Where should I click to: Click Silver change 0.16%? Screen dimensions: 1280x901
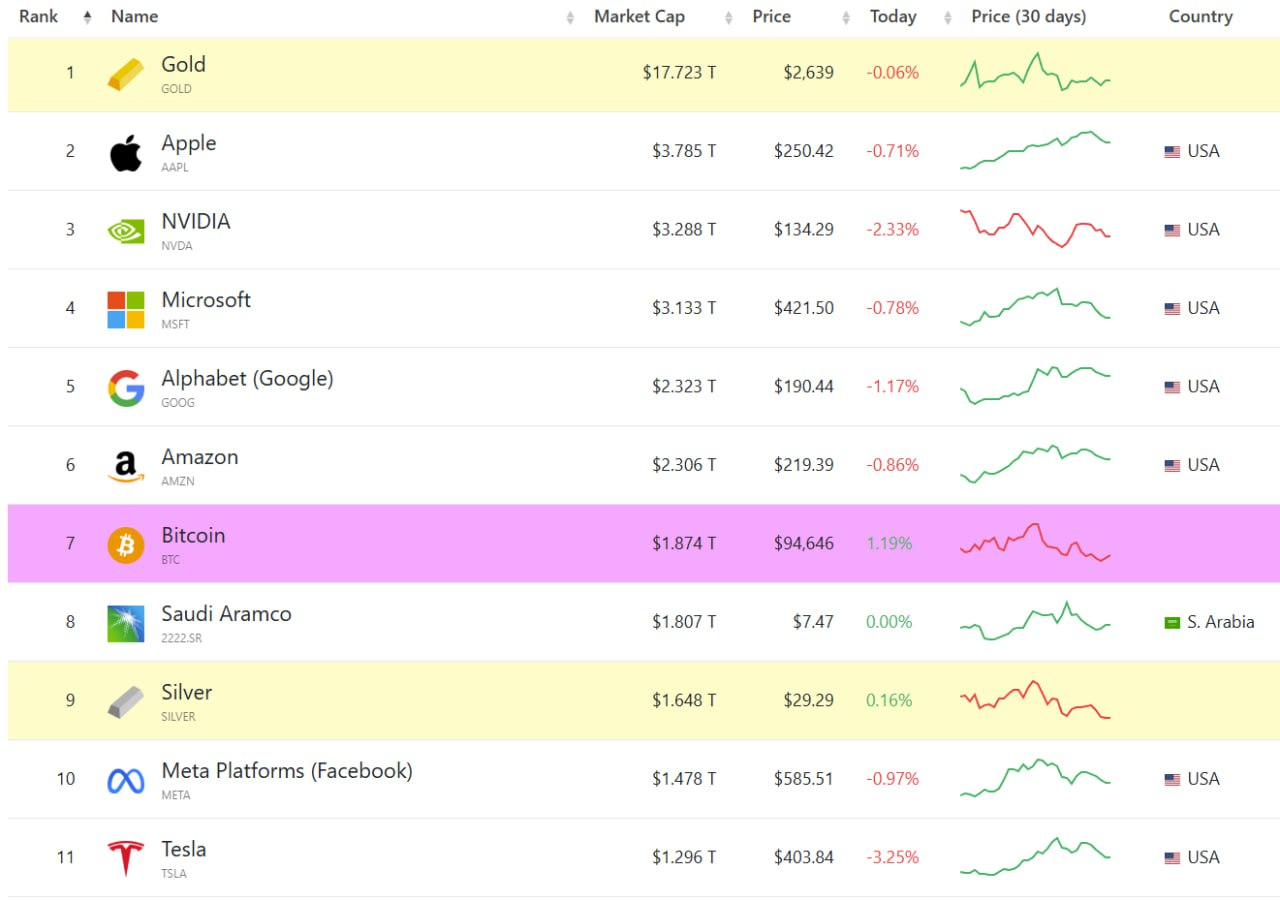(889, 701)
